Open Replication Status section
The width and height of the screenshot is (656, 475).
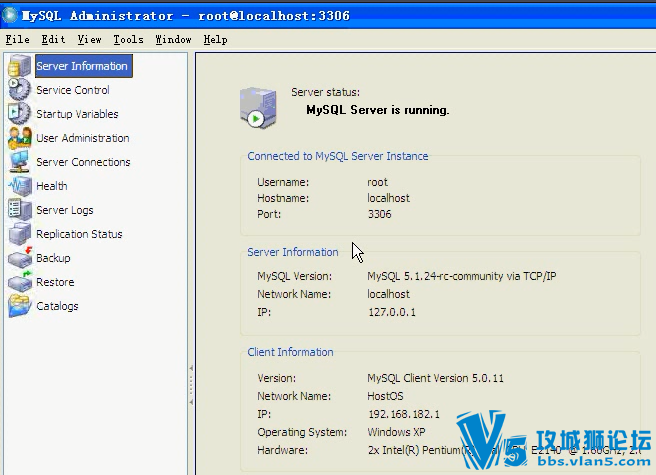click(x=79, y=234)
